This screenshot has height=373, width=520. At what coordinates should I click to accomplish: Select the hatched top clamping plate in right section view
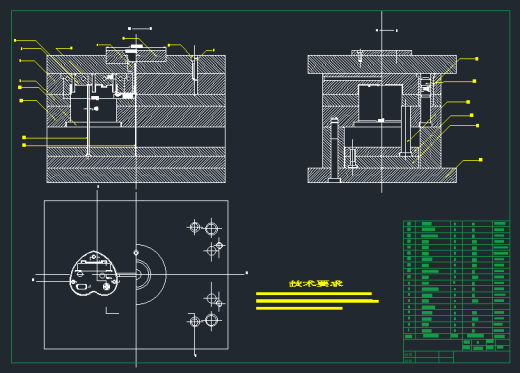point(382,65)
